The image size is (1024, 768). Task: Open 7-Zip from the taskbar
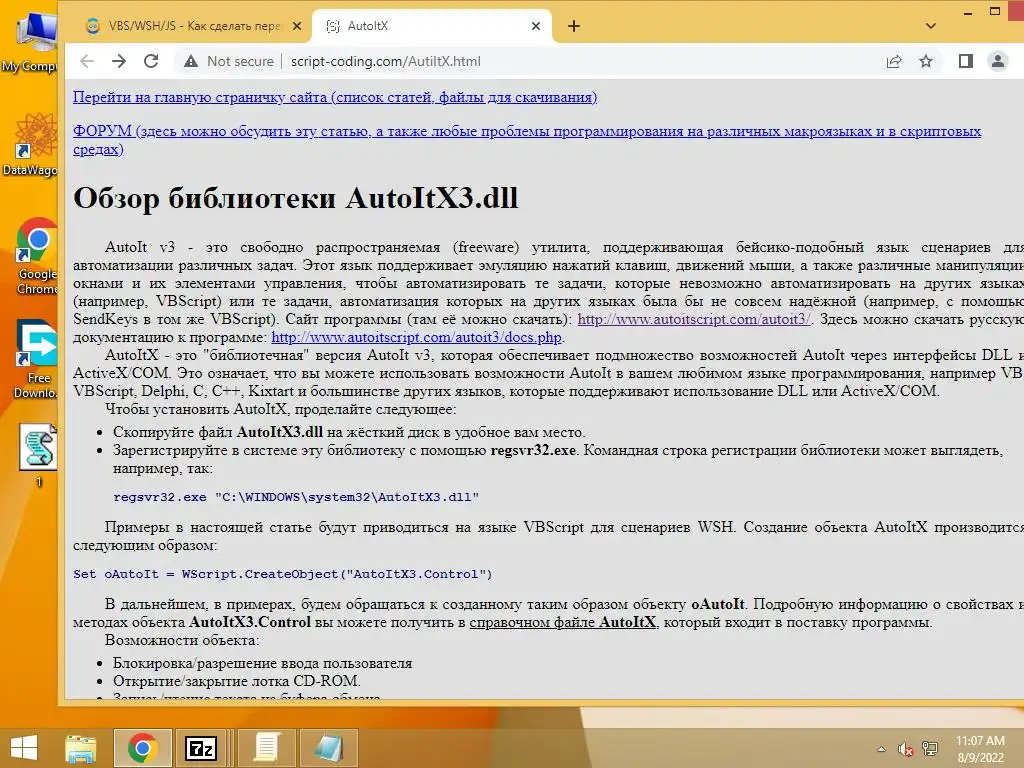coord(201,748)
